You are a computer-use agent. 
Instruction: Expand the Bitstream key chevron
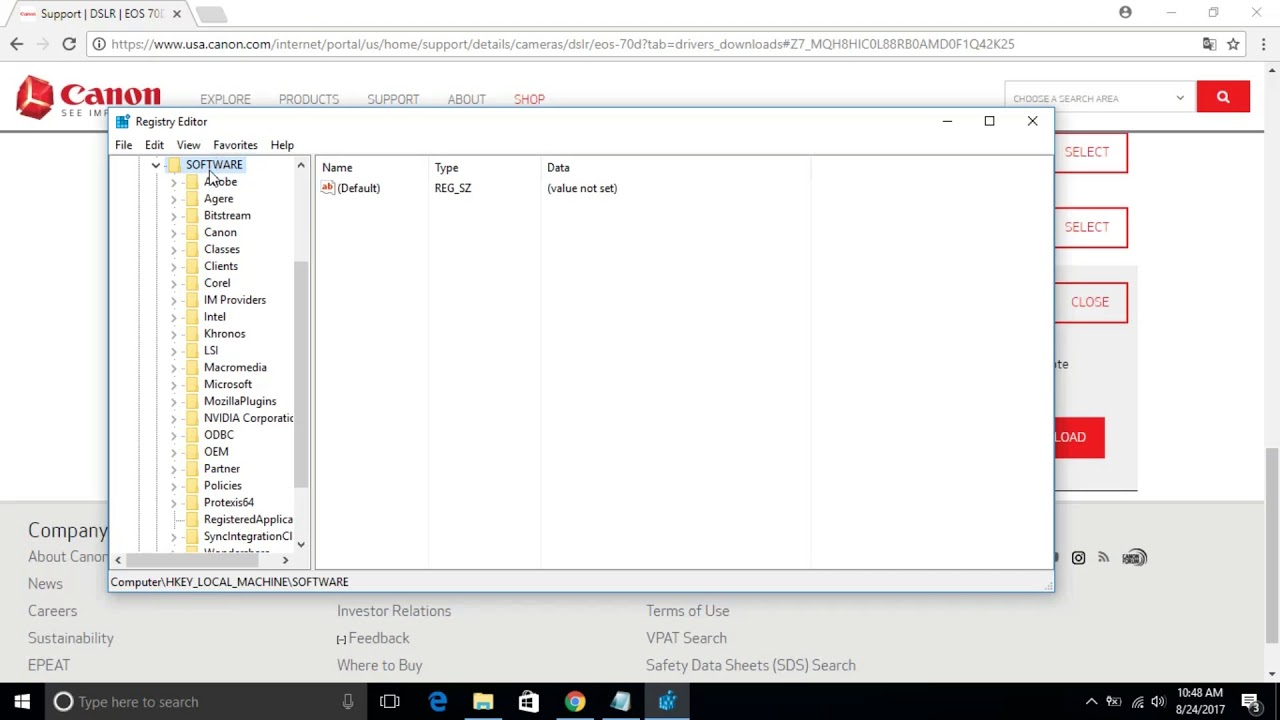click(x=174, y=216)
